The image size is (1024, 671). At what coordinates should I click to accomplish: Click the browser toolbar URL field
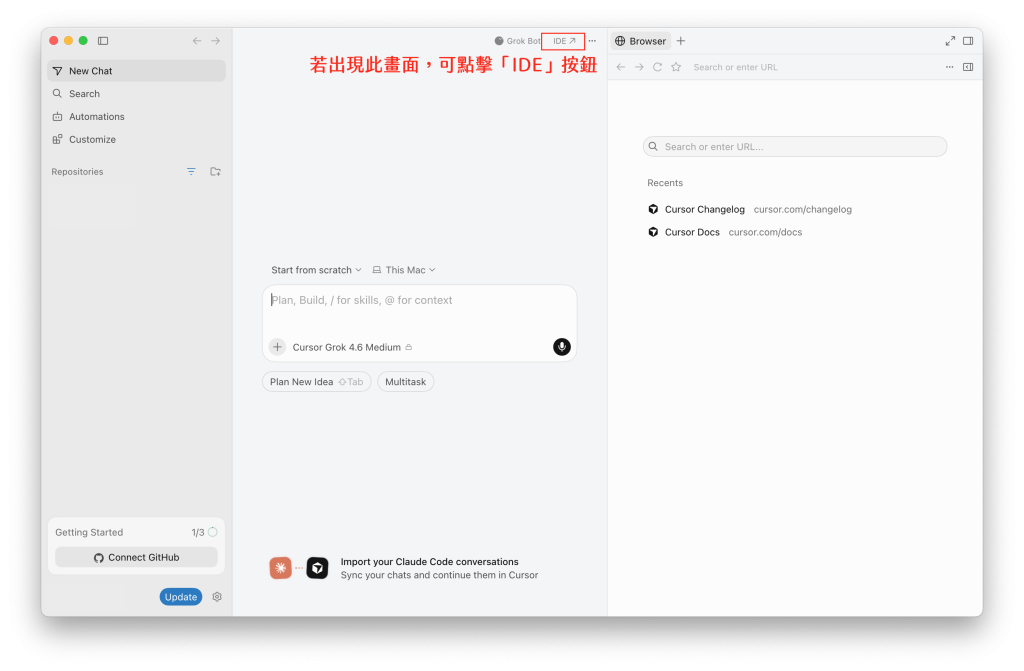(x=813, y=67)
